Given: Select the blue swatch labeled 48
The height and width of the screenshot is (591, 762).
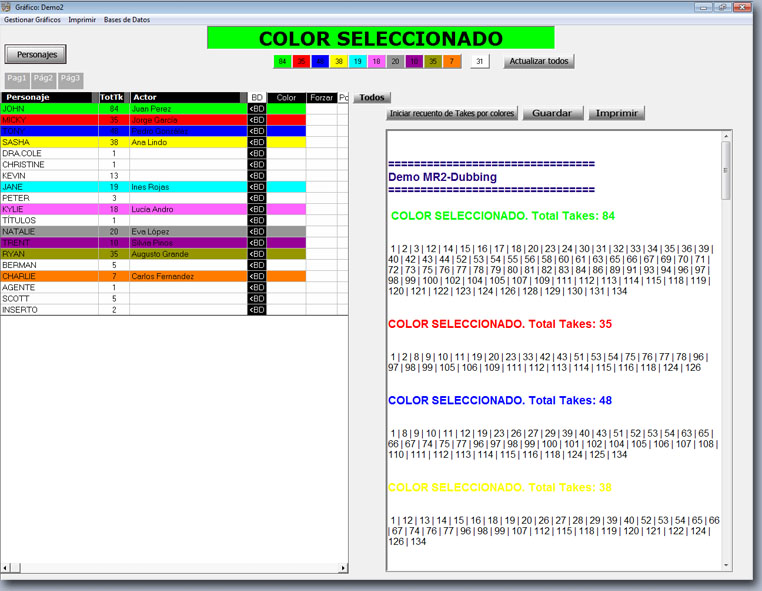Looking at the screenshot, I should click(320, 61).
